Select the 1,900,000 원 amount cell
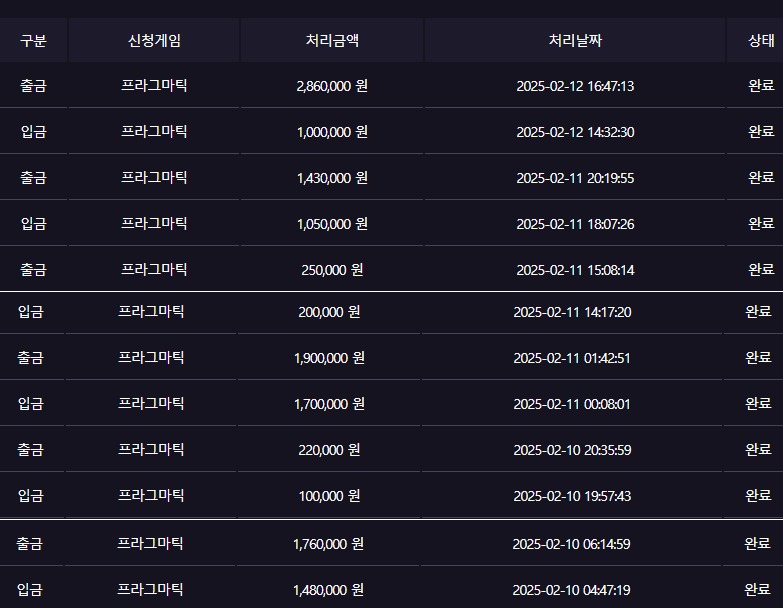This screenshot has width=783, height=608. tap(329, 358)
